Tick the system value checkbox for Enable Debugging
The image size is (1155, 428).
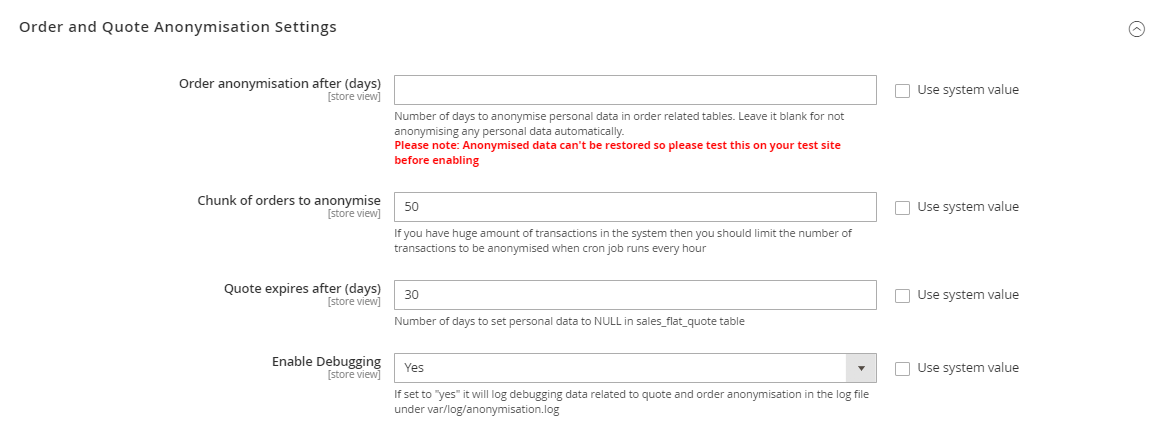pos(902,368)
